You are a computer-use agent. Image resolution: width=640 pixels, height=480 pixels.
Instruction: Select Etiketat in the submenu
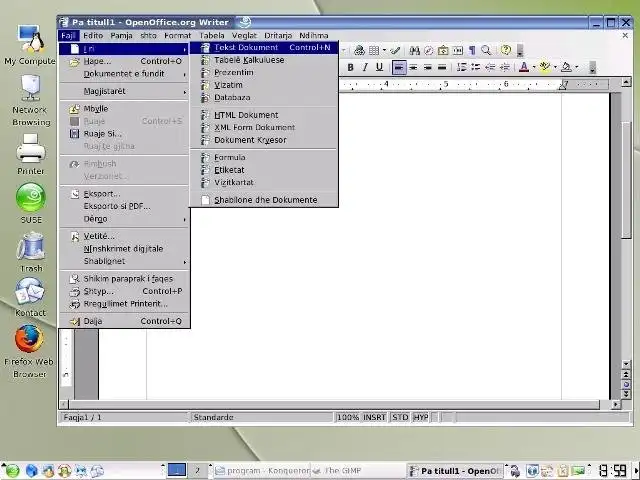tap(264, 170)
